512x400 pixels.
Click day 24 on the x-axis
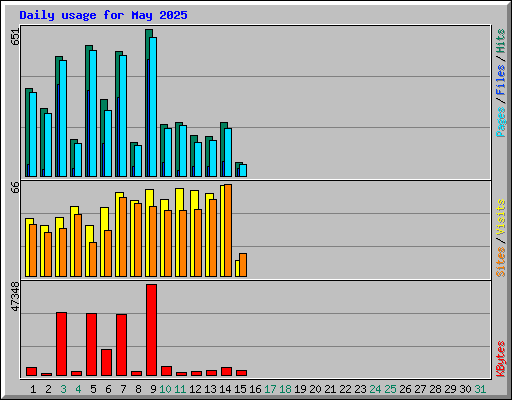[375, 389]
